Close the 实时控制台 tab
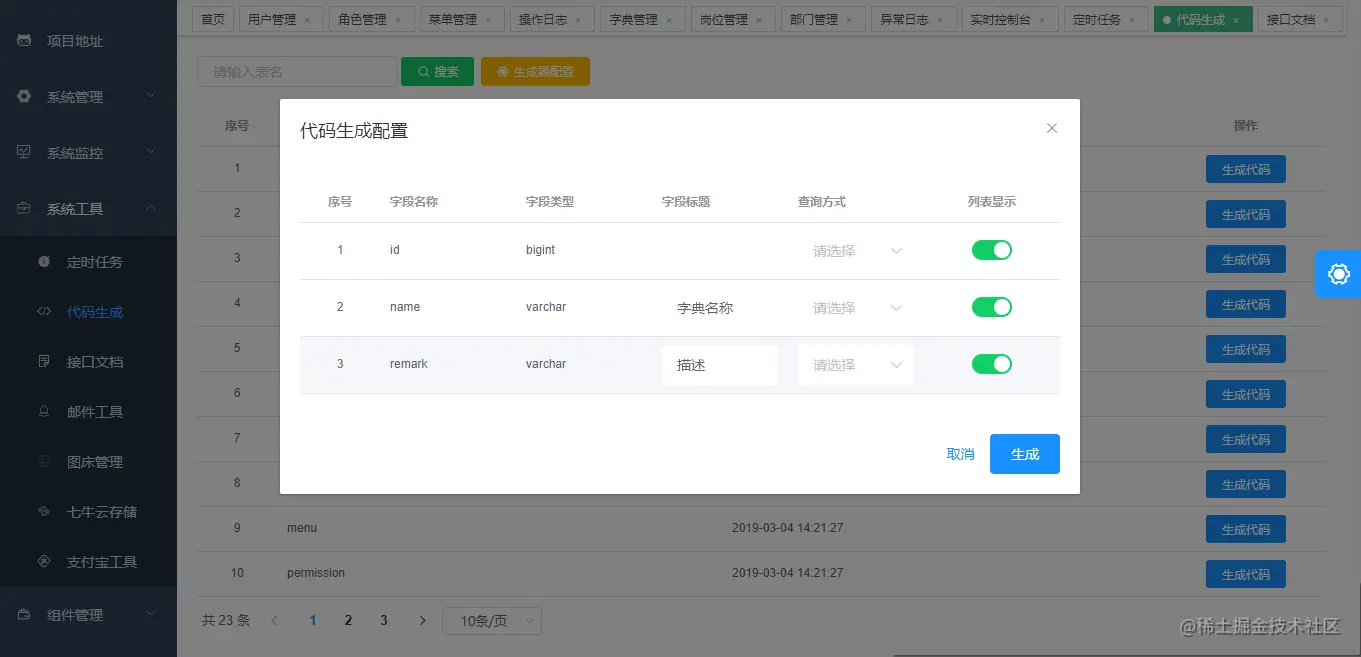The width and height of the screenshot is (1361, 657). click(1044, 18)
